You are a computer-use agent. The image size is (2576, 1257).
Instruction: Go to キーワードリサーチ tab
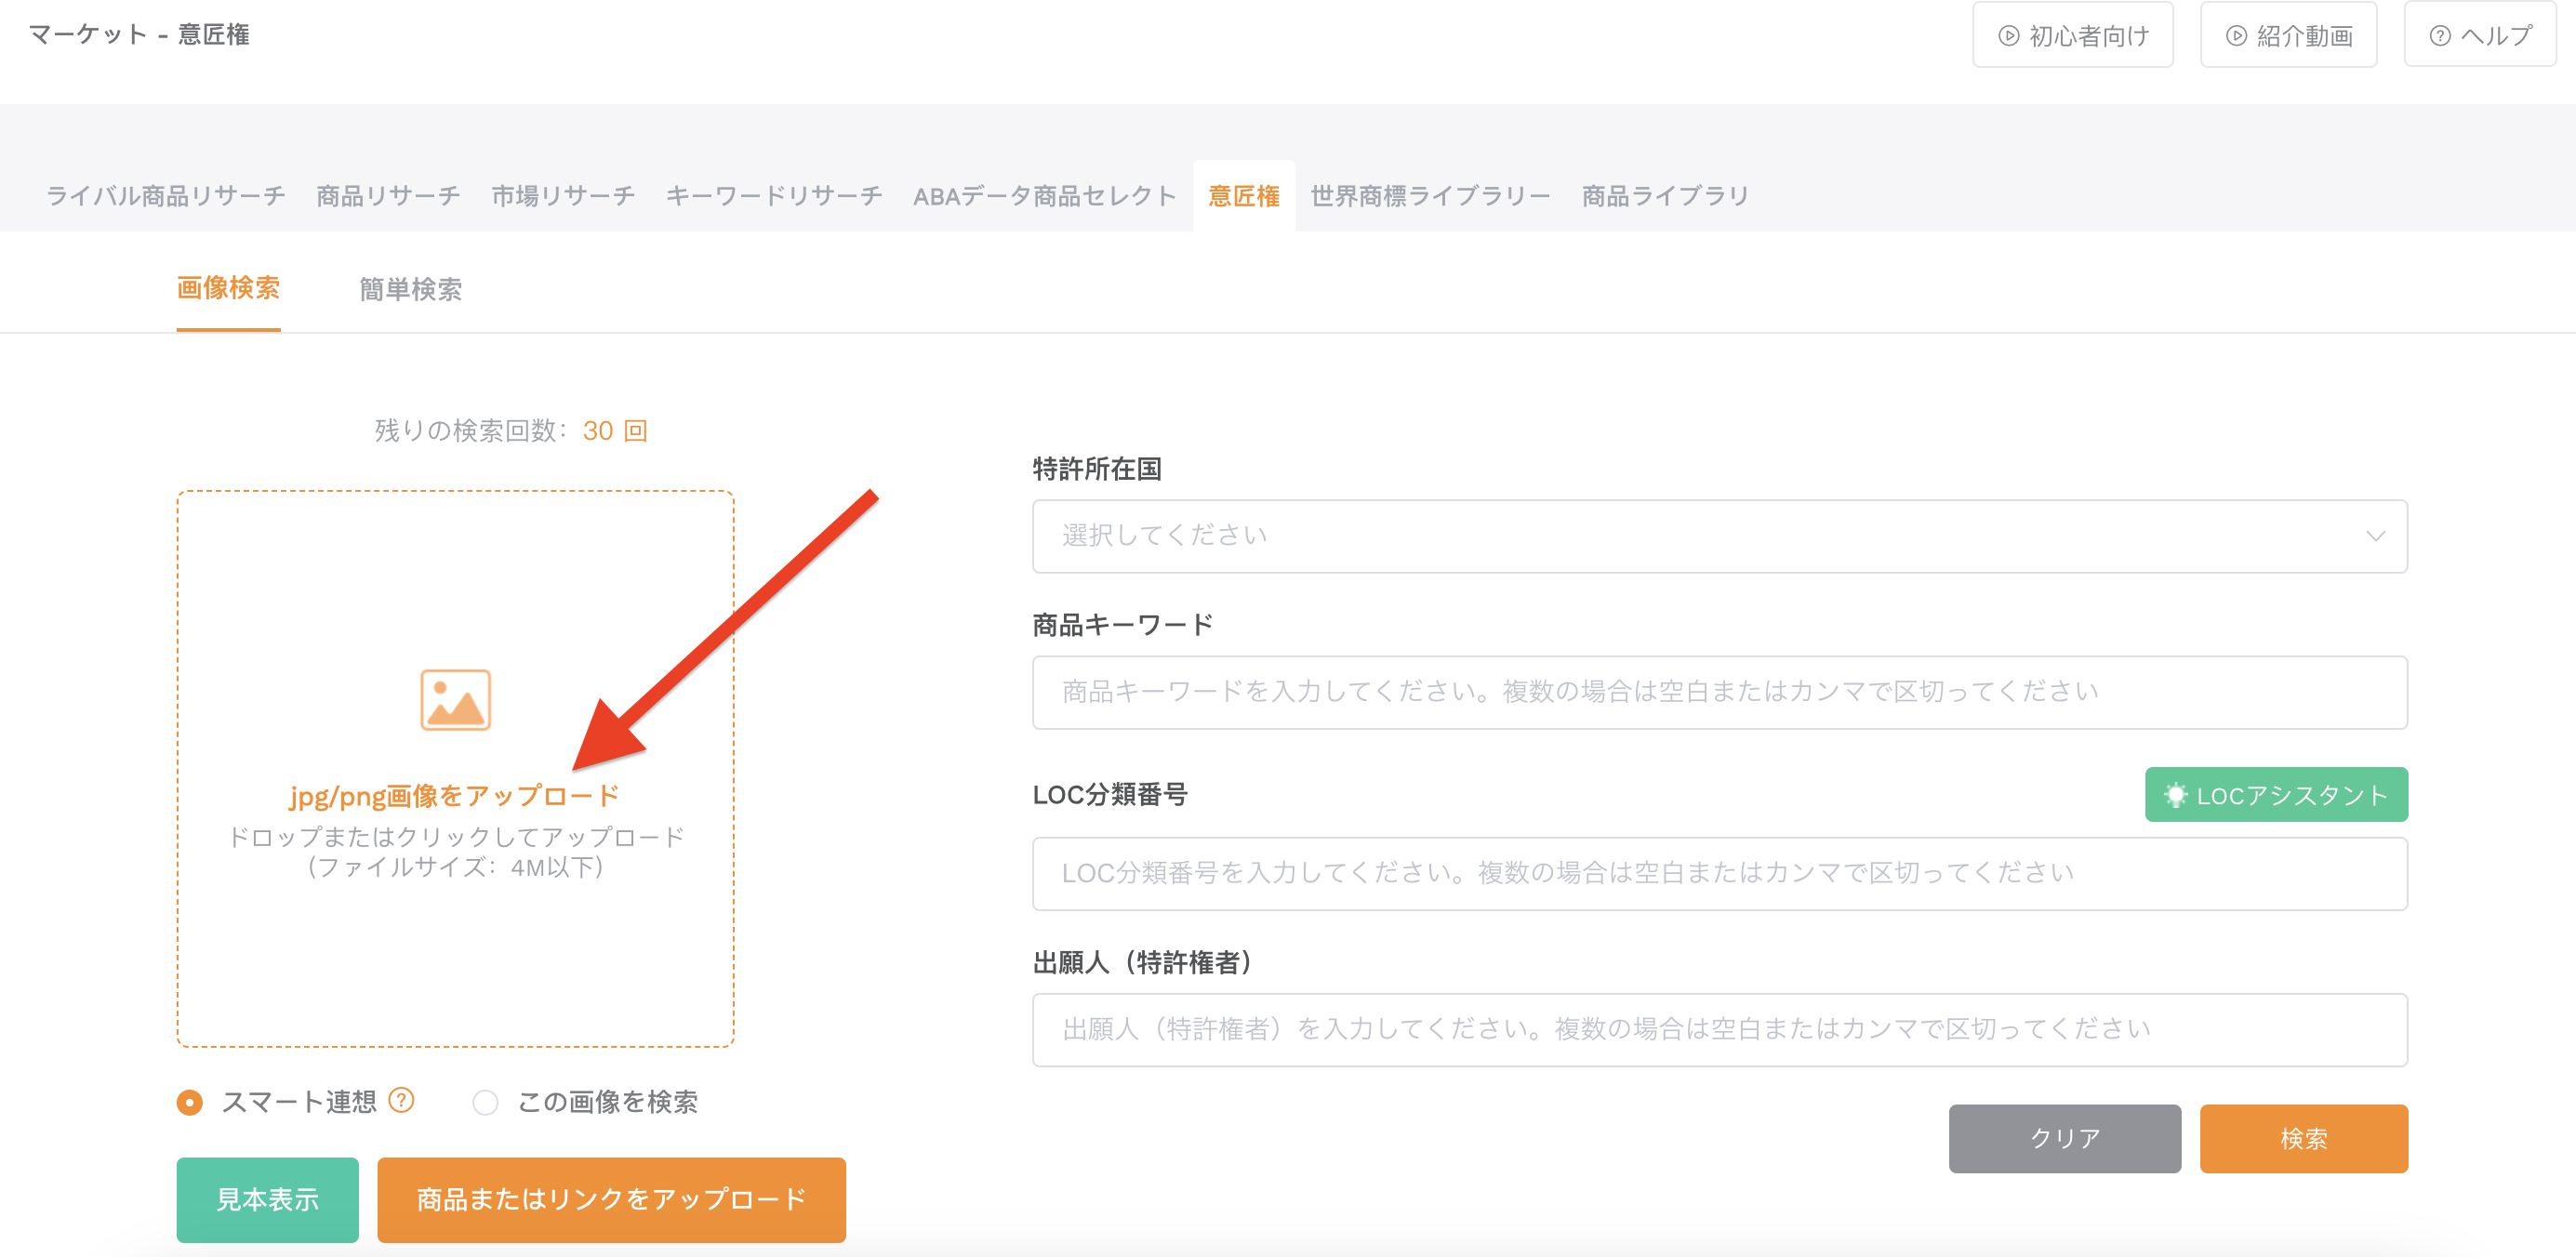(x=774, y=196)
